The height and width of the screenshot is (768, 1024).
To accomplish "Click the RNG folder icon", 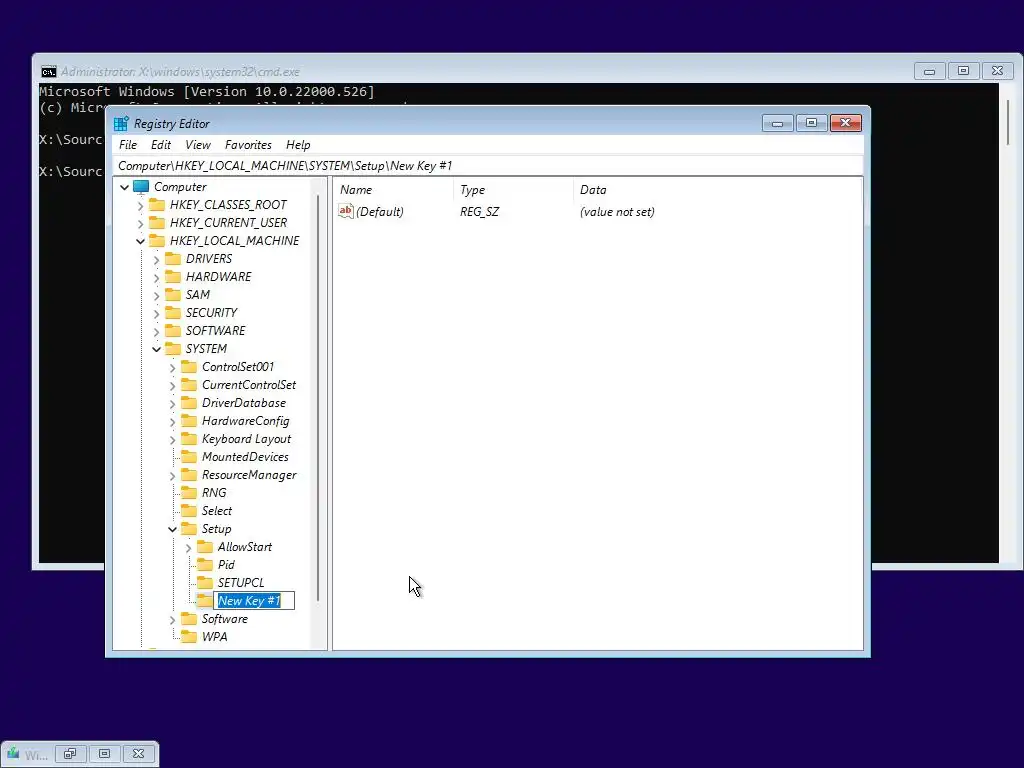I will (x=189, y=492).
